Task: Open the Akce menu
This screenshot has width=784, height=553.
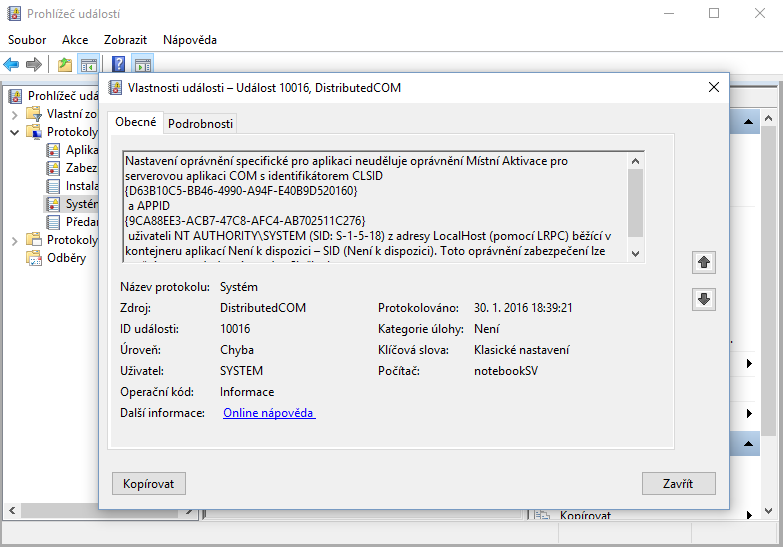Action: pos(75,40)
